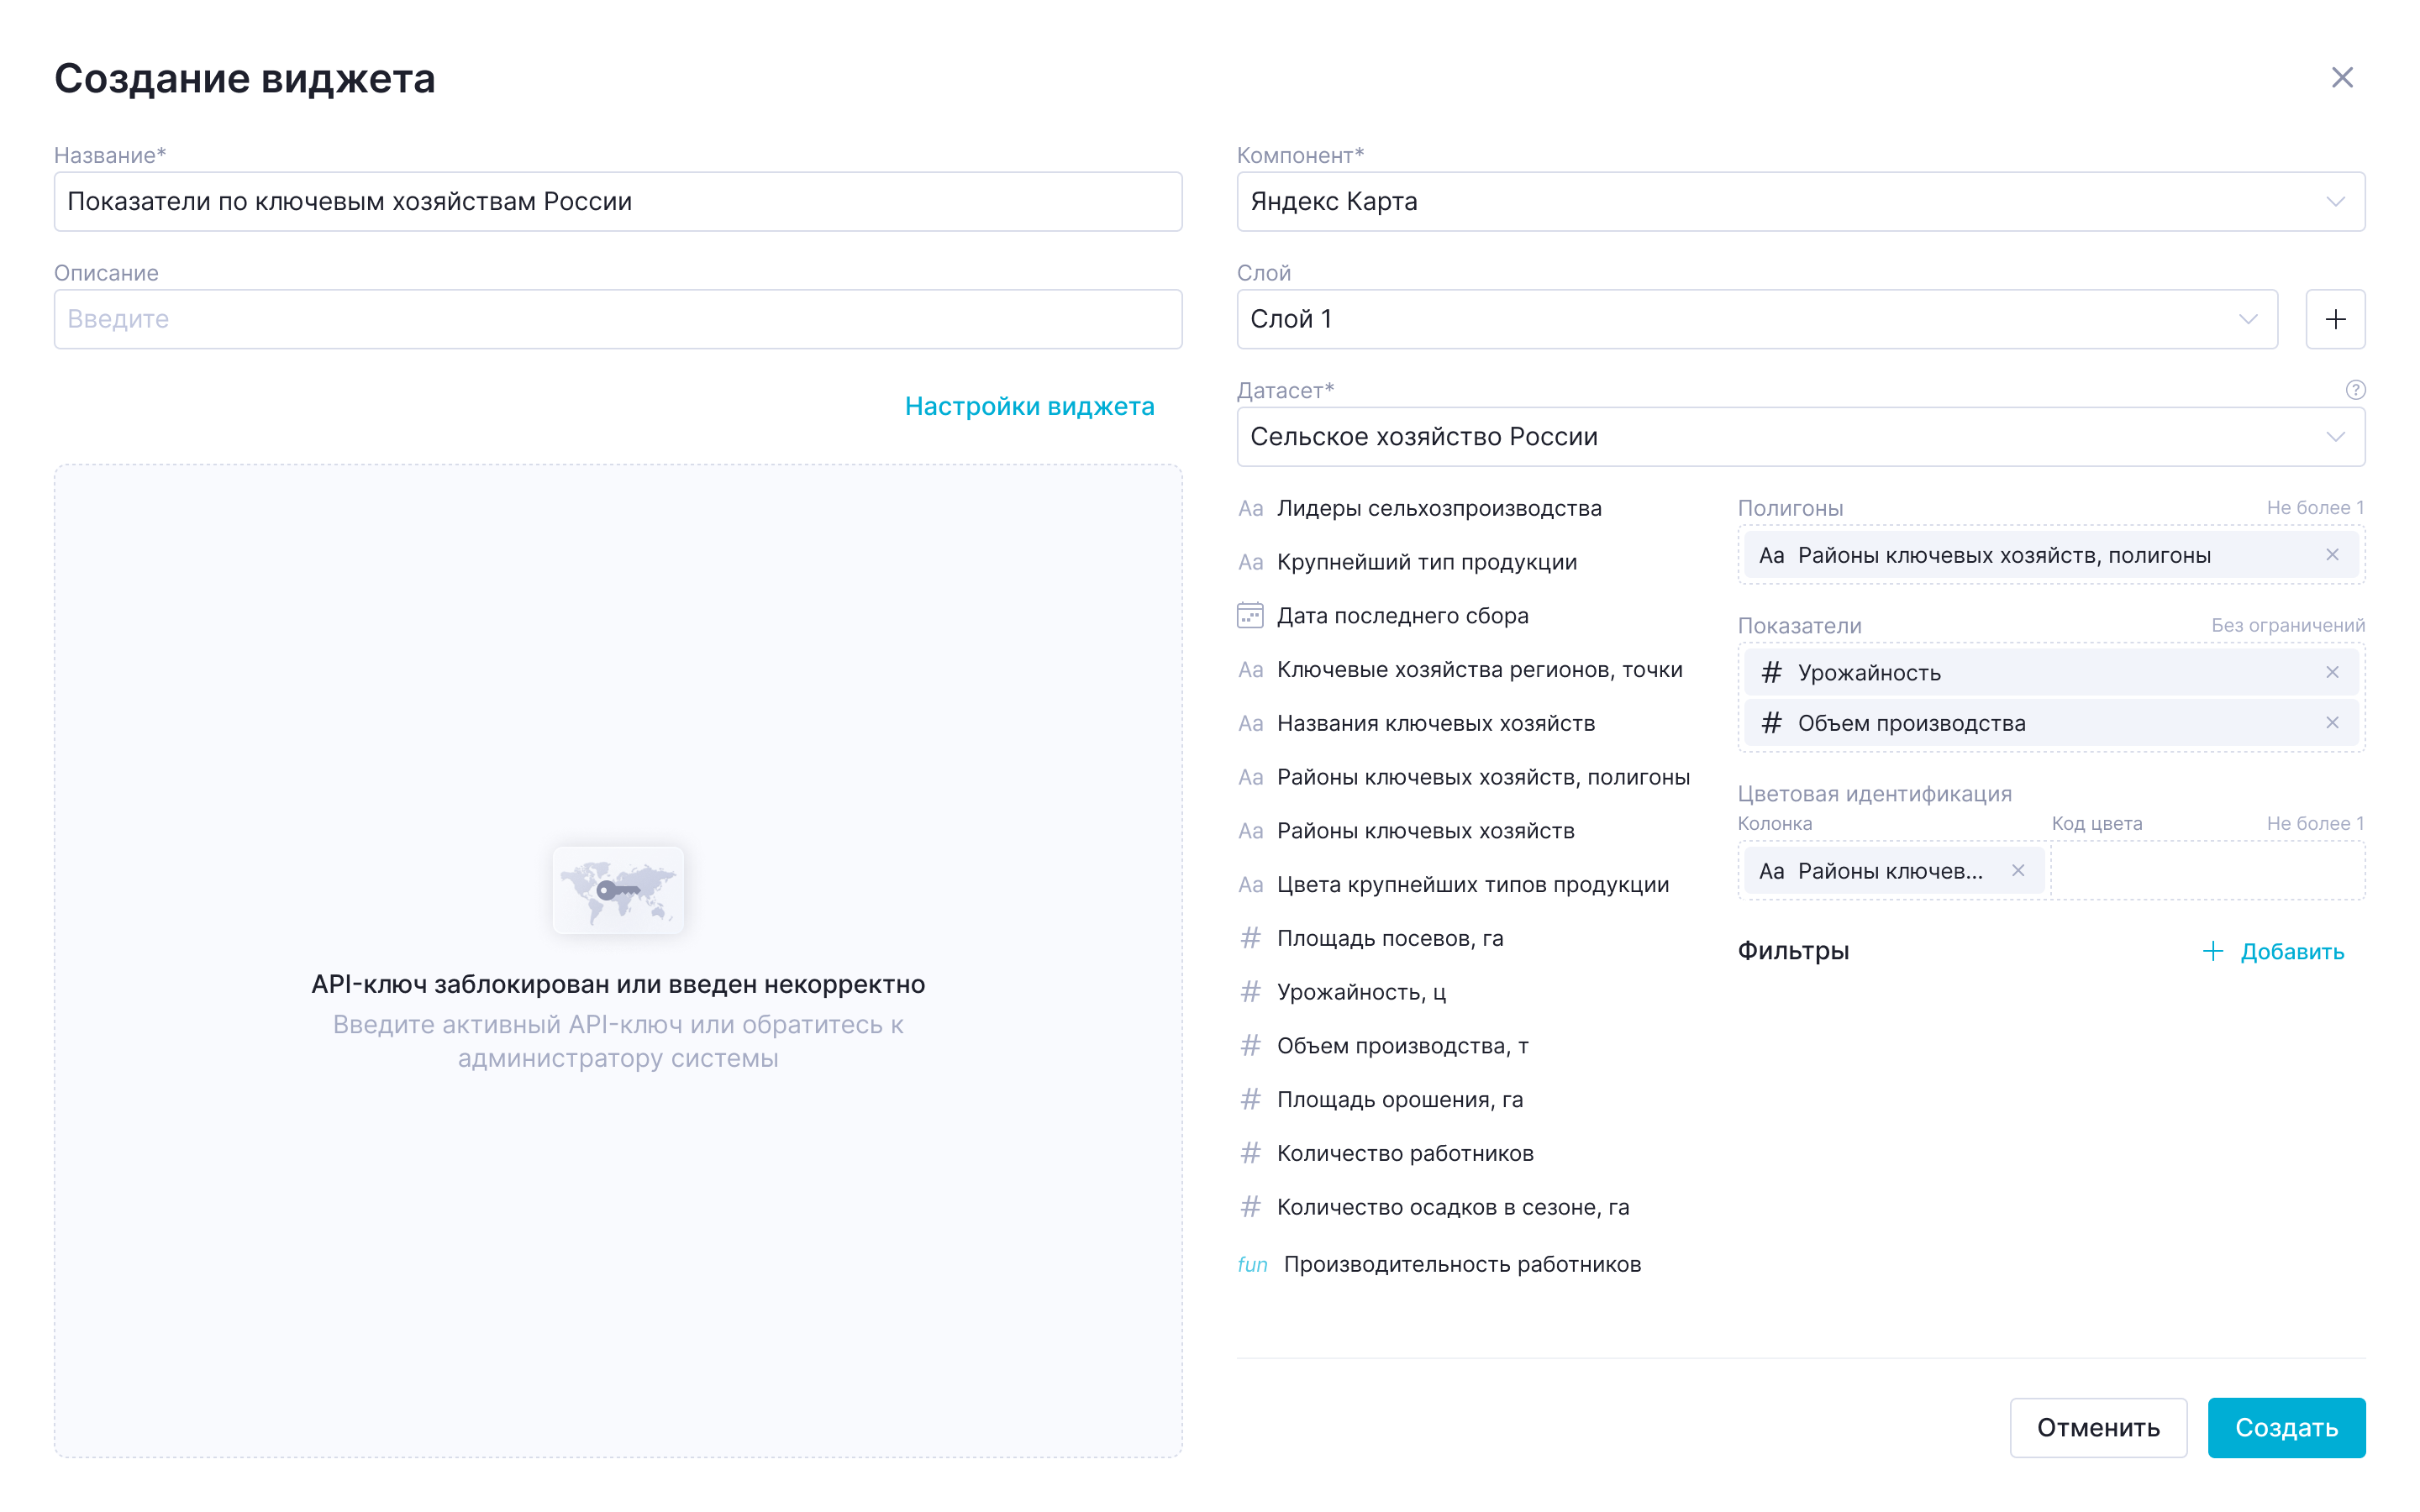Image resolution: width=2420 pixels, height=1512 pixels.
Task: Select field Лидеры сельхозпроизводства
Action: [1438, 508]
